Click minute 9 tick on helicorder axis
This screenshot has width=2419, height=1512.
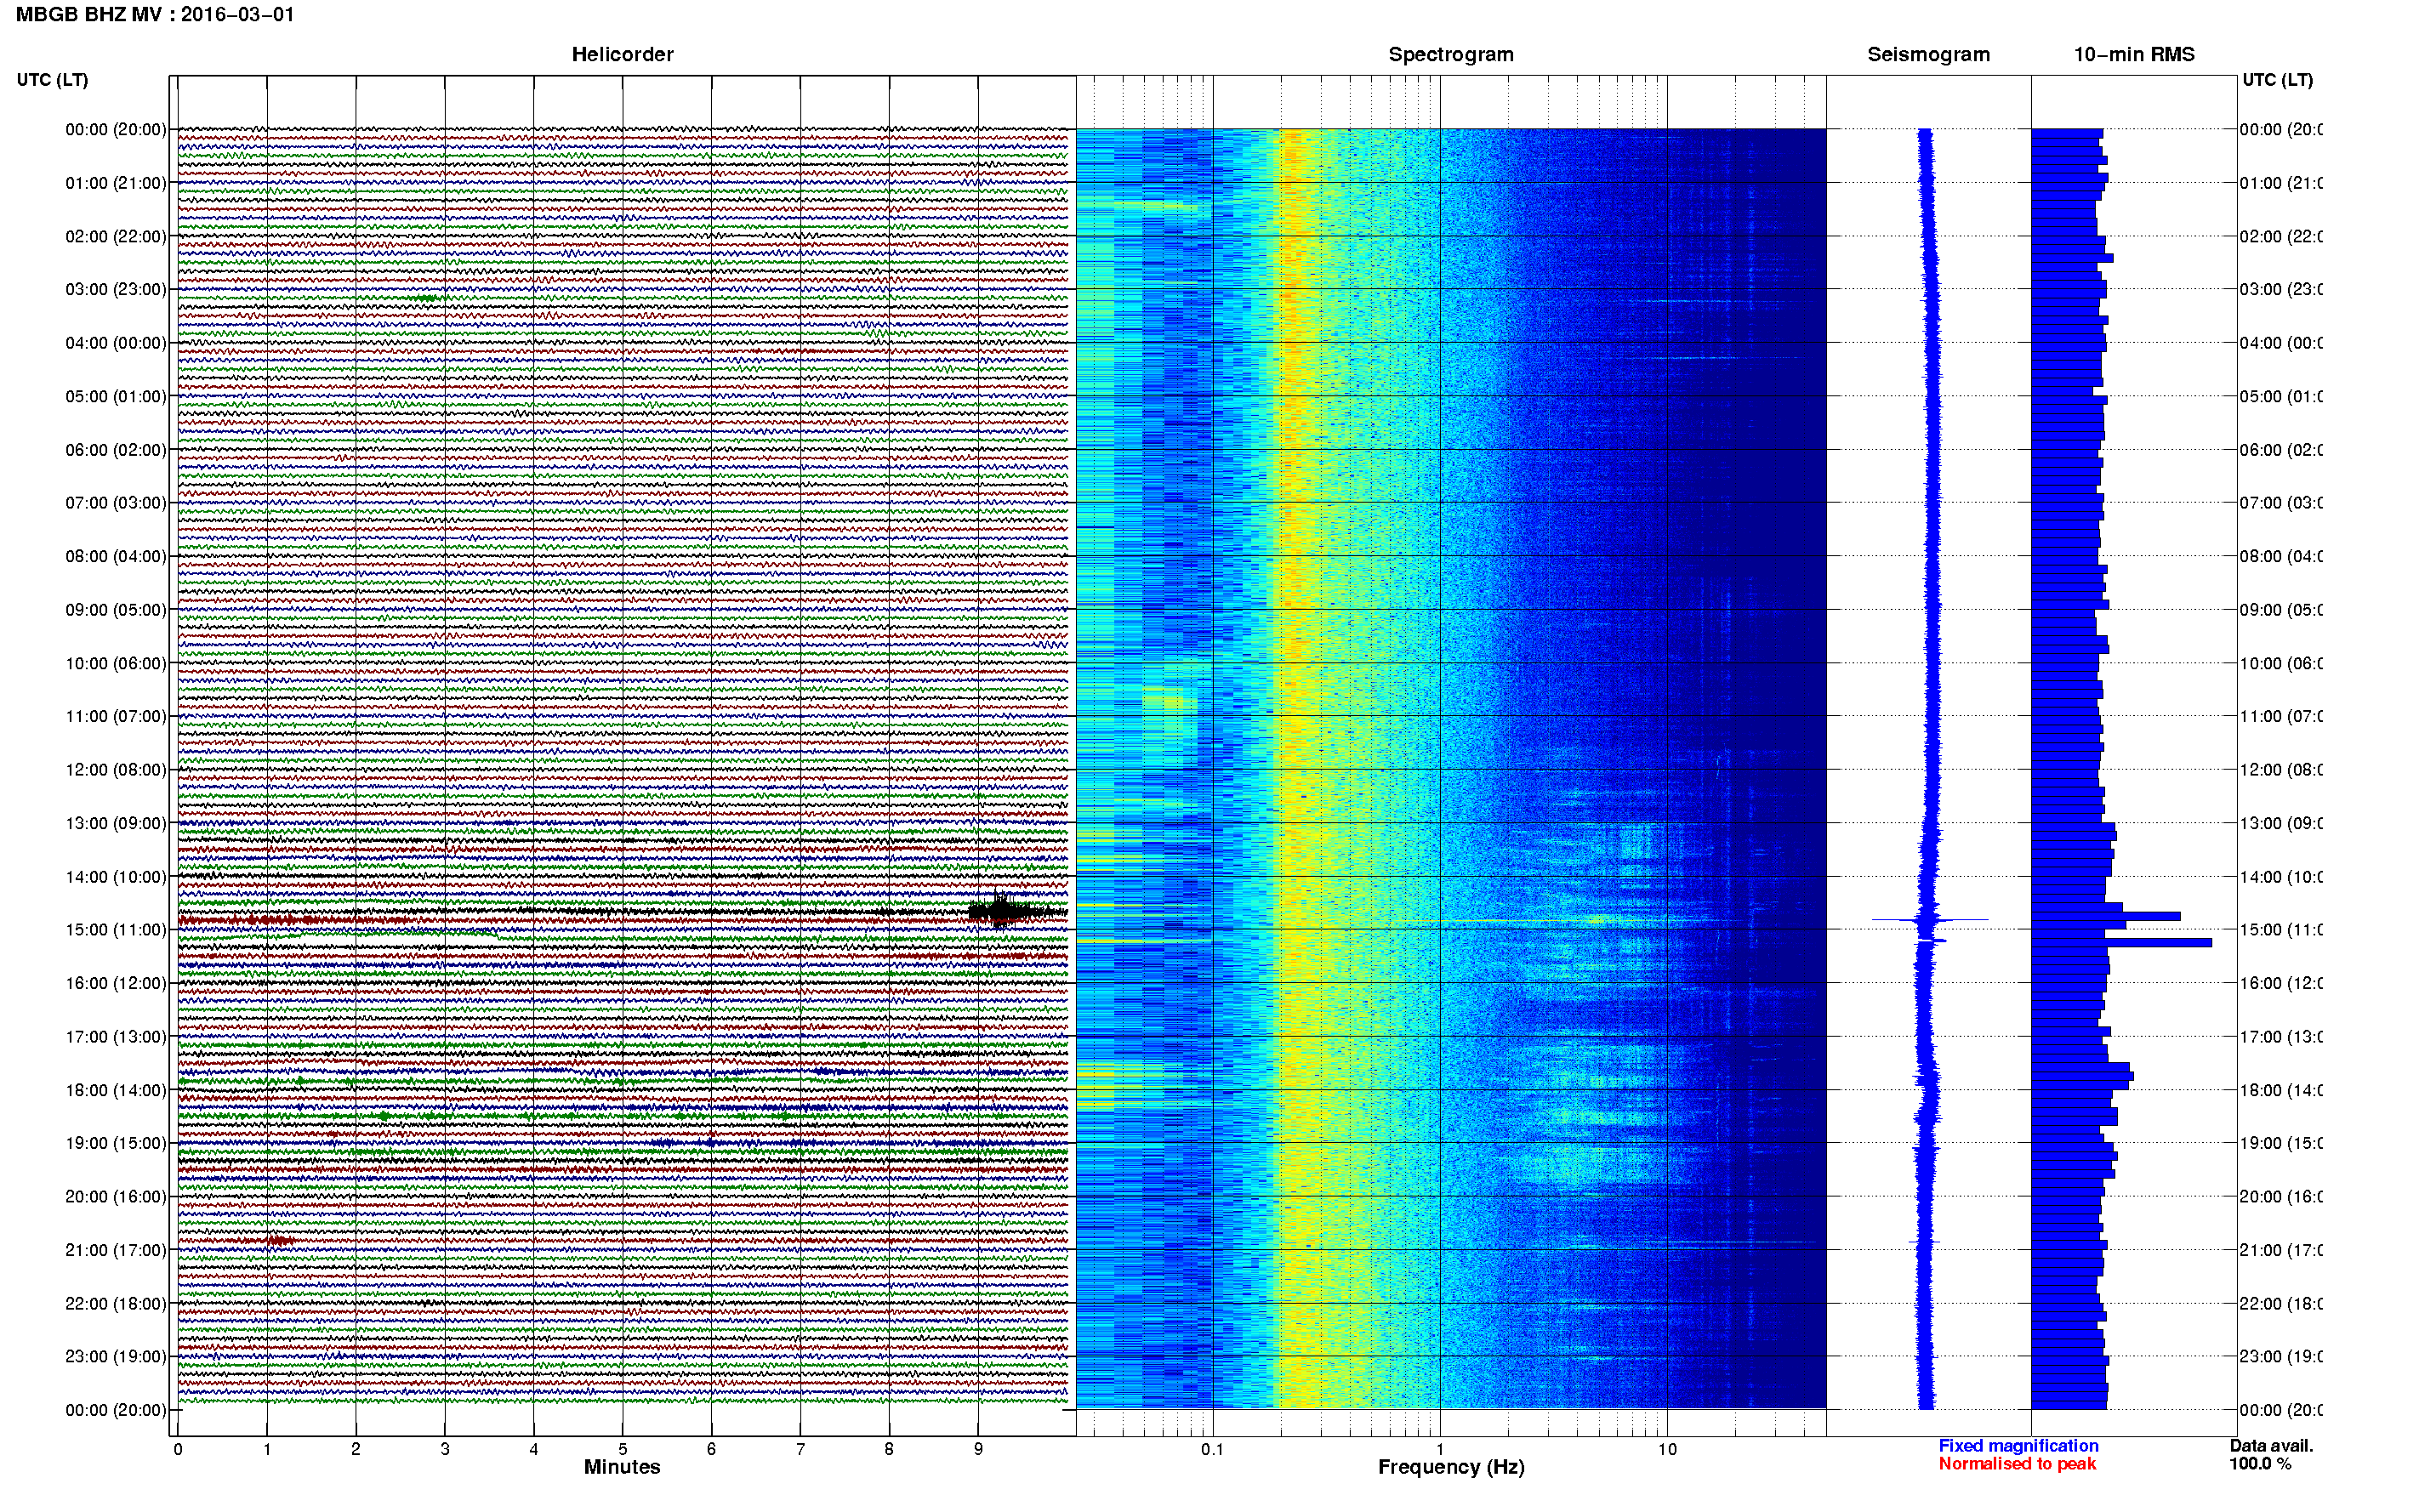click(978, 1449)
